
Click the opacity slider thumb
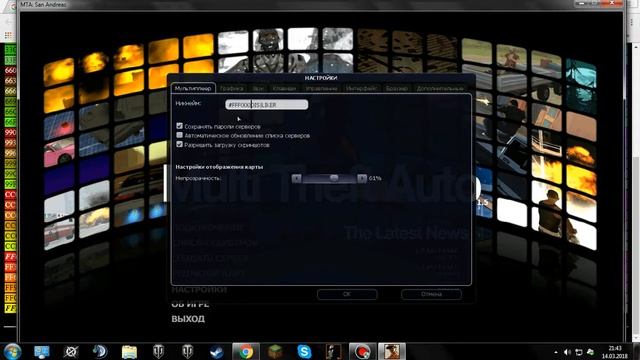point(334,178)
